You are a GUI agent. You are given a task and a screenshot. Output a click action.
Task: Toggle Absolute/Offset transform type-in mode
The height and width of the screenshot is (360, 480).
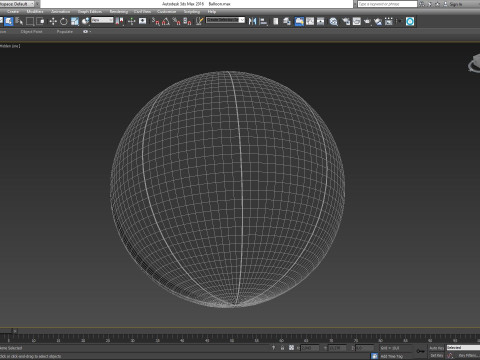[x=291, y=348]
